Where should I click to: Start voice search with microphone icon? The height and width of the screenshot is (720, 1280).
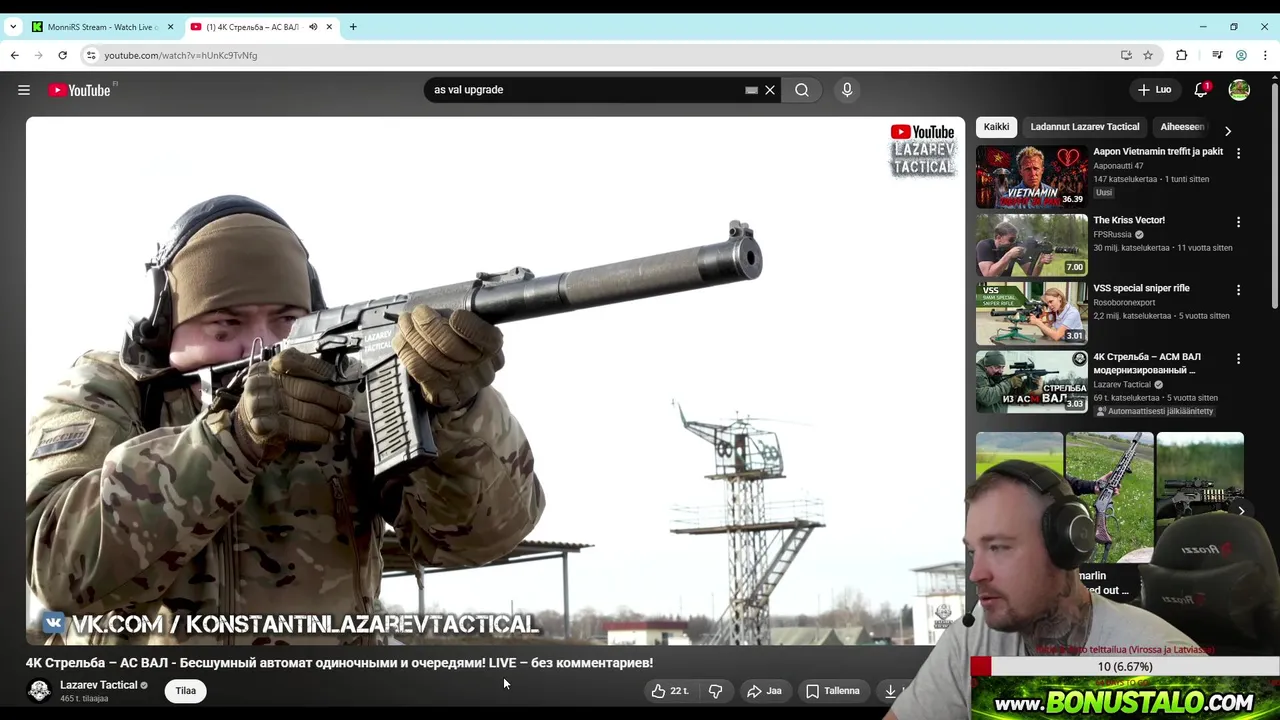[x=847, y=90]
